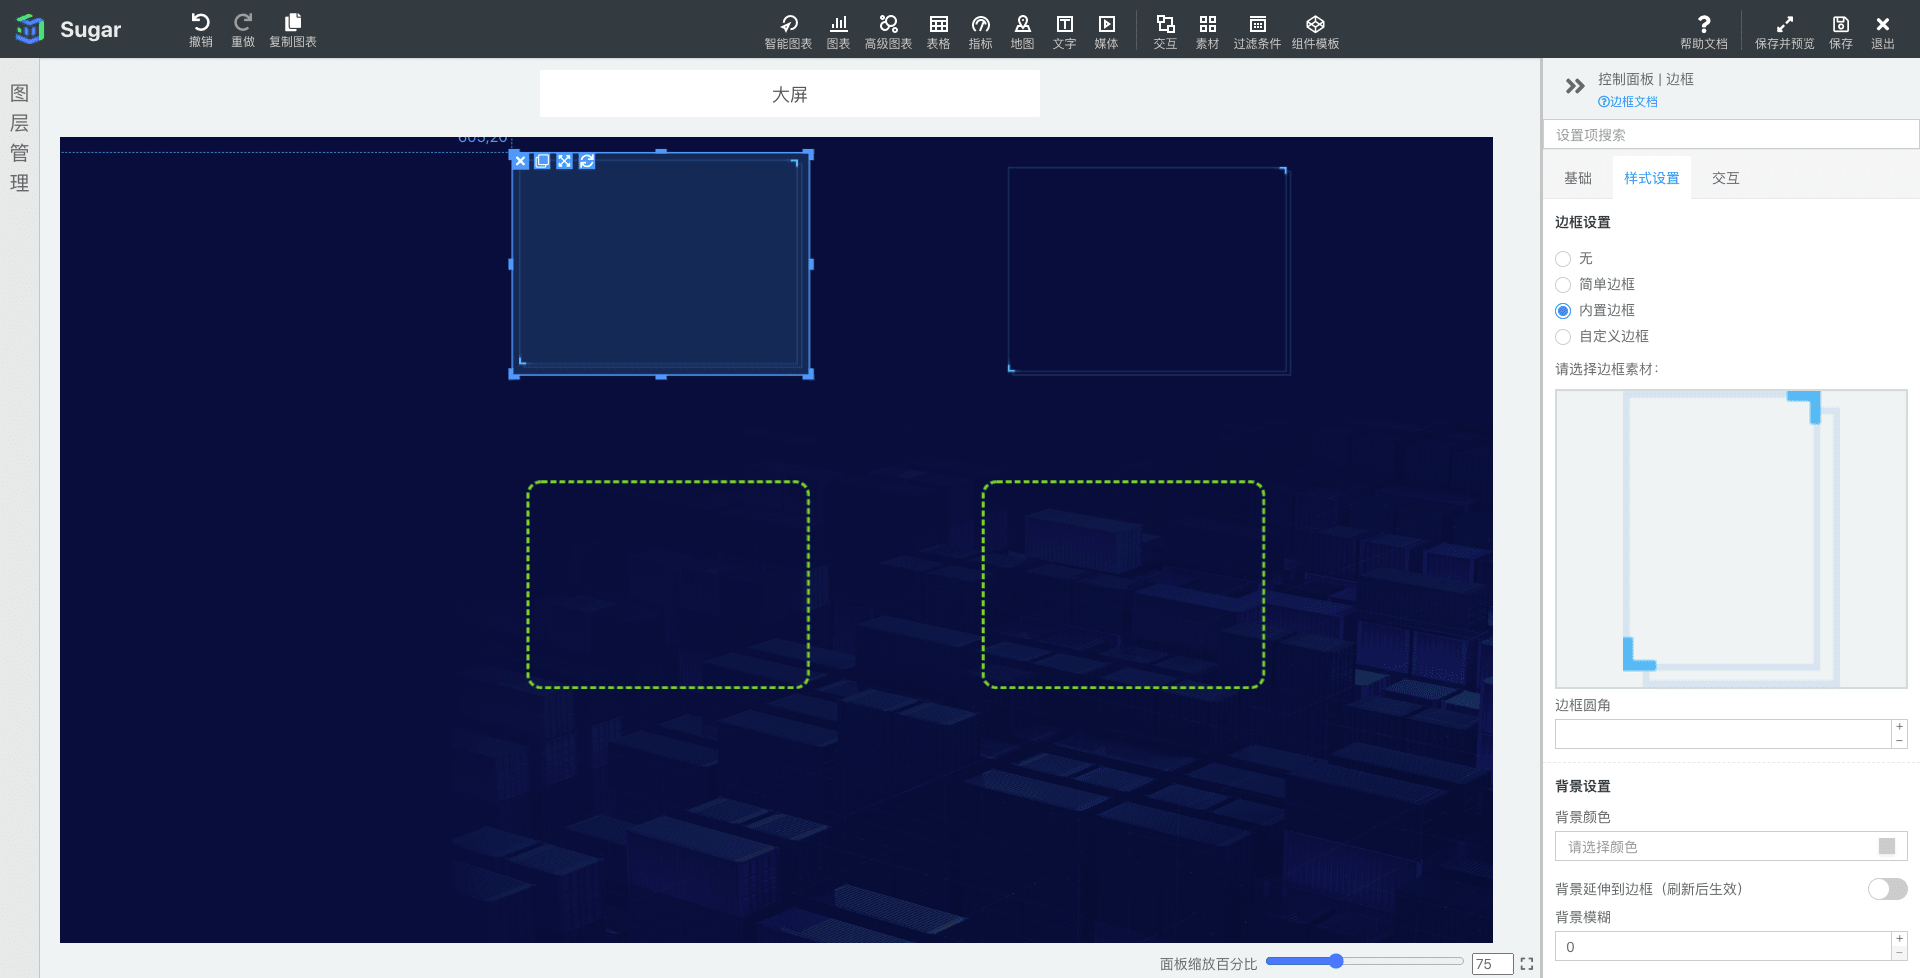This screenshot has width=1920, height=978.
Task: Open the 文字 text component menu
Action: click(x=1064, y=32)
